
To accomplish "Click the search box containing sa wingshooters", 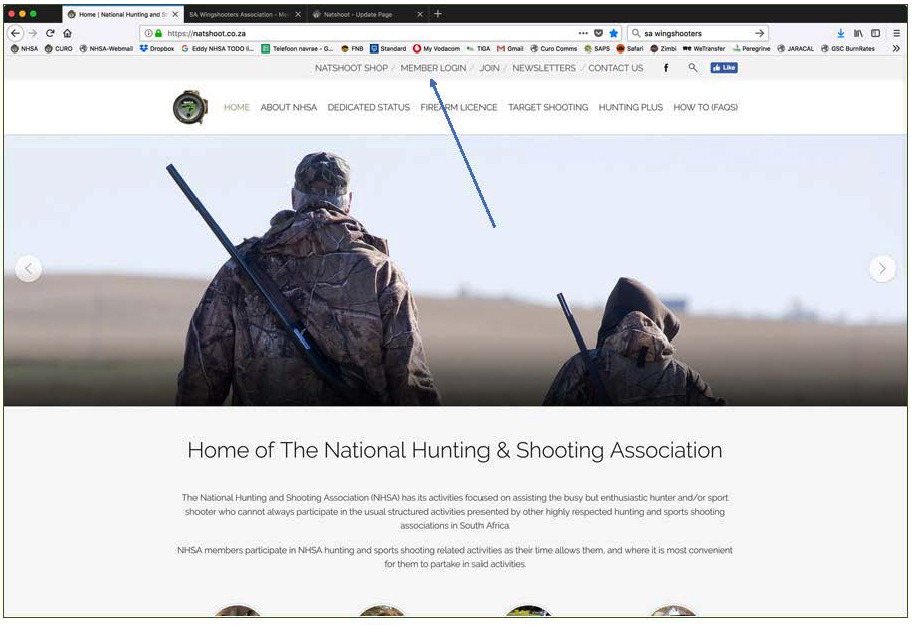I will pyautogui.click(x=697, y=33).
